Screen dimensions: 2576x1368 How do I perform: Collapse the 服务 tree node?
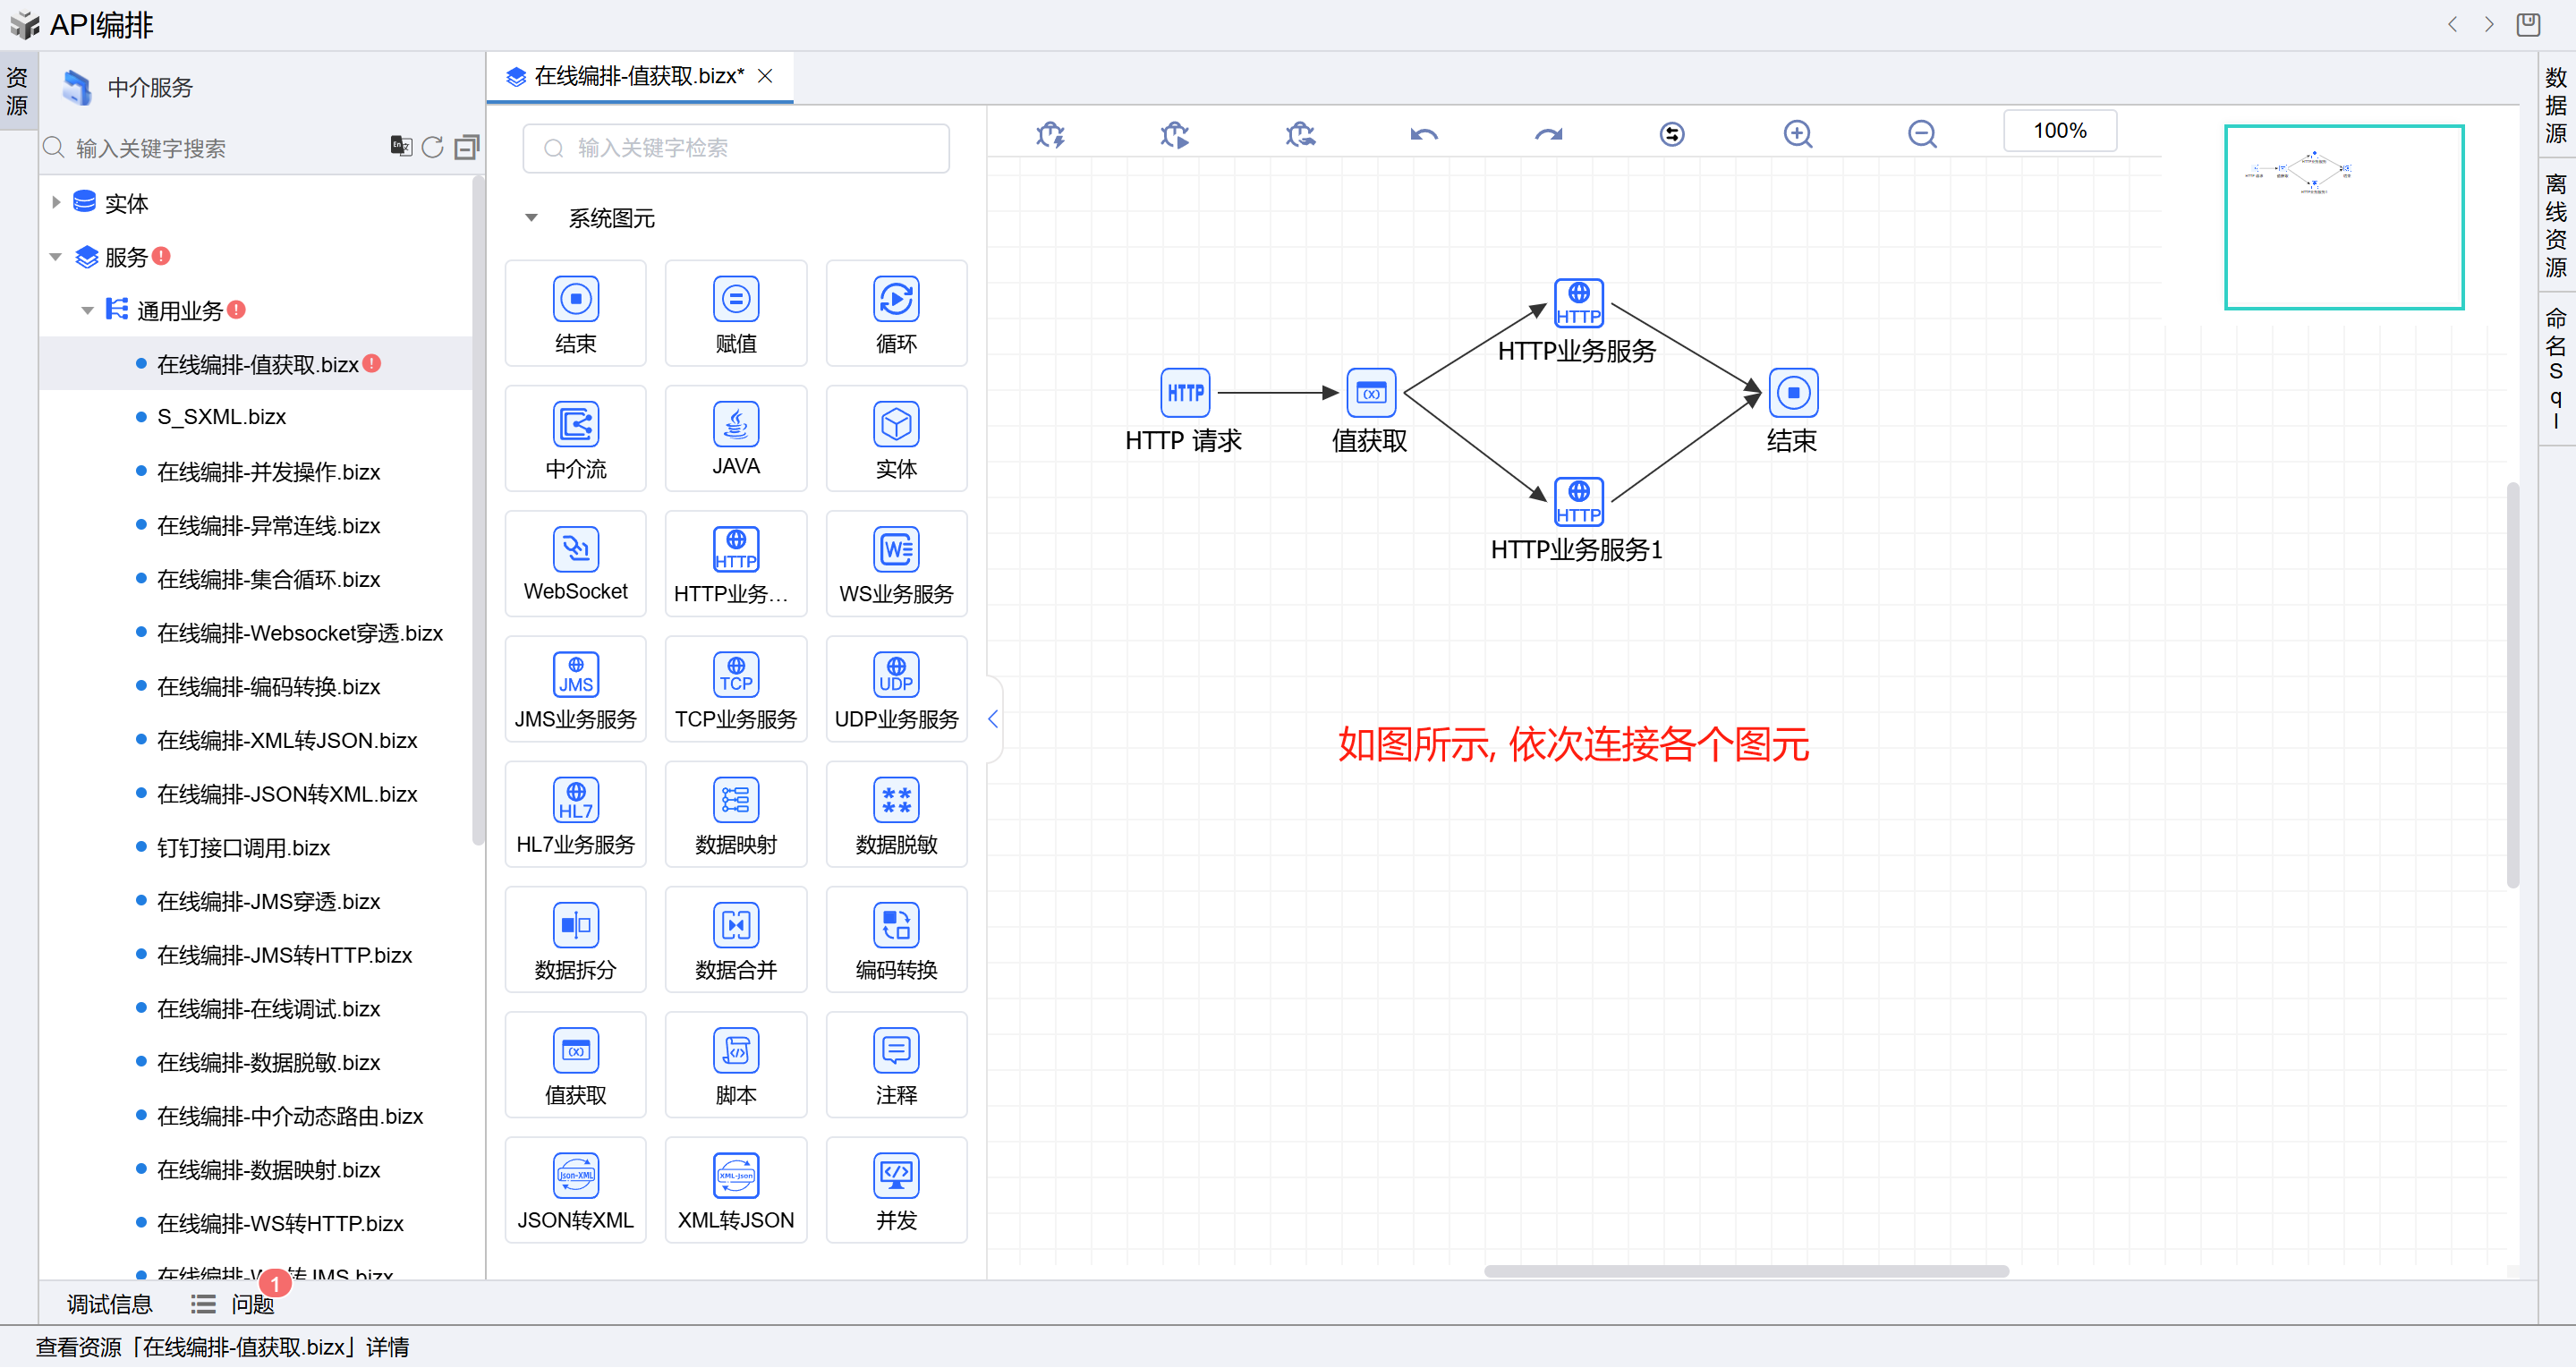click(x=56, y=257)
